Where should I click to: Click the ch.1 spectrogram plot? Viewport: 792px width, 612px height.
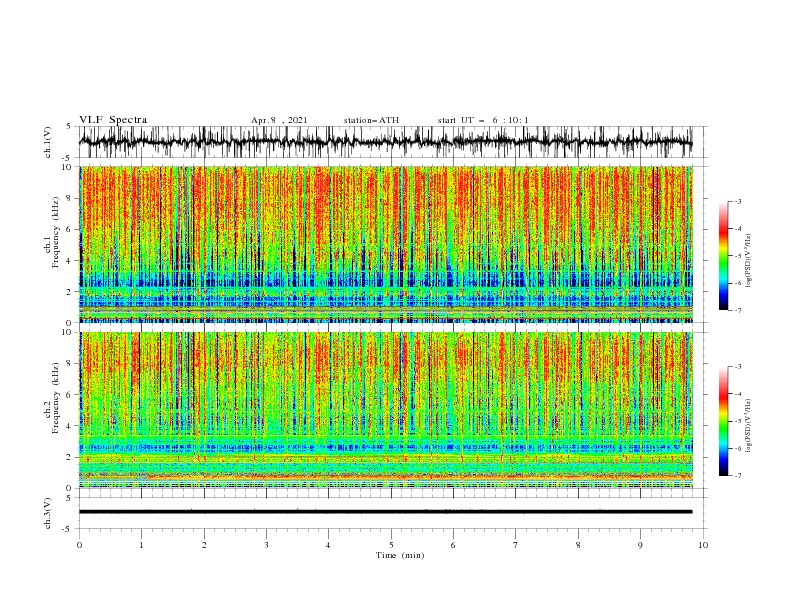coord(385,244)
